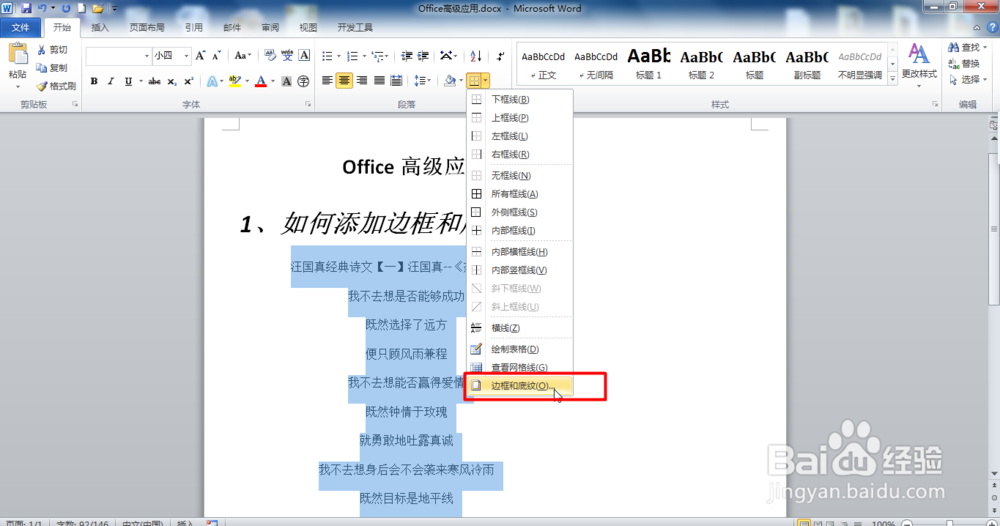This screenshot has height=526, width=1000.
Task: Switch to the 引用 References tab
Action: pyautogui.click(x=194, y=27)
